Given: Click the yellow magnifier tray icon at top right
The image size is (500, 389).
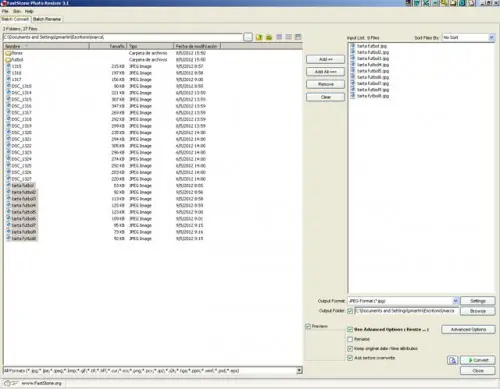Looking at the screenshot, I should (x=444, y=3).
